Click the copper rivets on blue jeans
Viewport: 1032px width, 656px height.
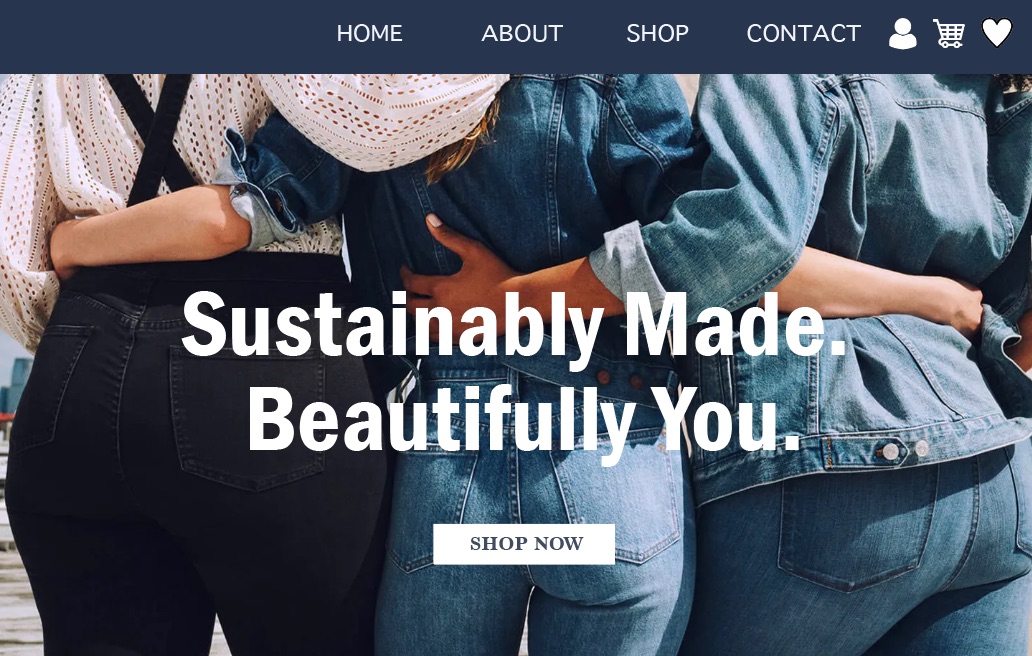tap(619, 378)
